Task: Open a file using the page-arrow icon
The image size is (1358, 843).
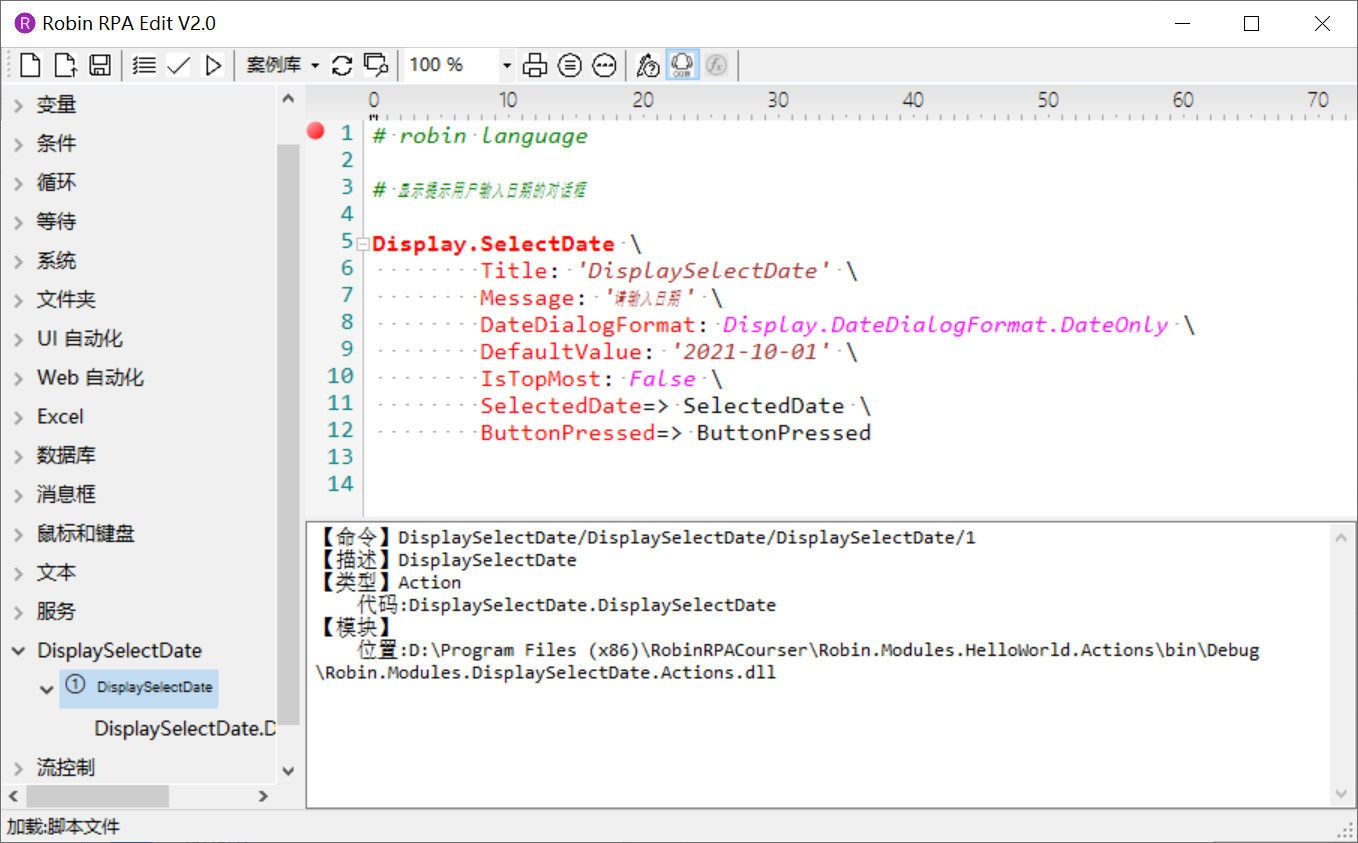Action: point(64,66)
